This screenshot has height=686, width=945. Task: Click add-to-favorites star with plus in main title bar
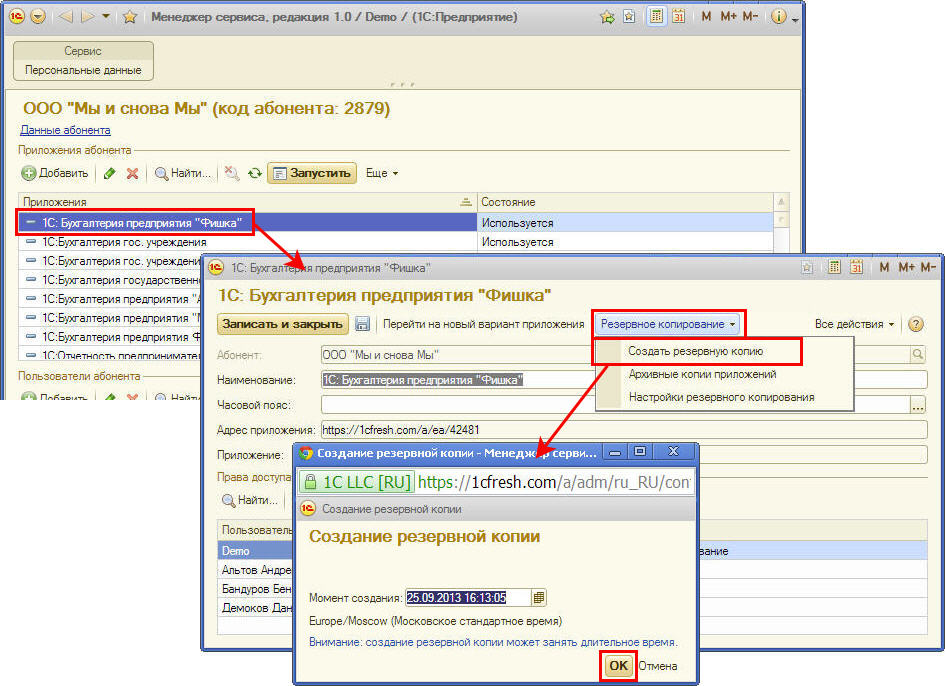coord(607,17)
